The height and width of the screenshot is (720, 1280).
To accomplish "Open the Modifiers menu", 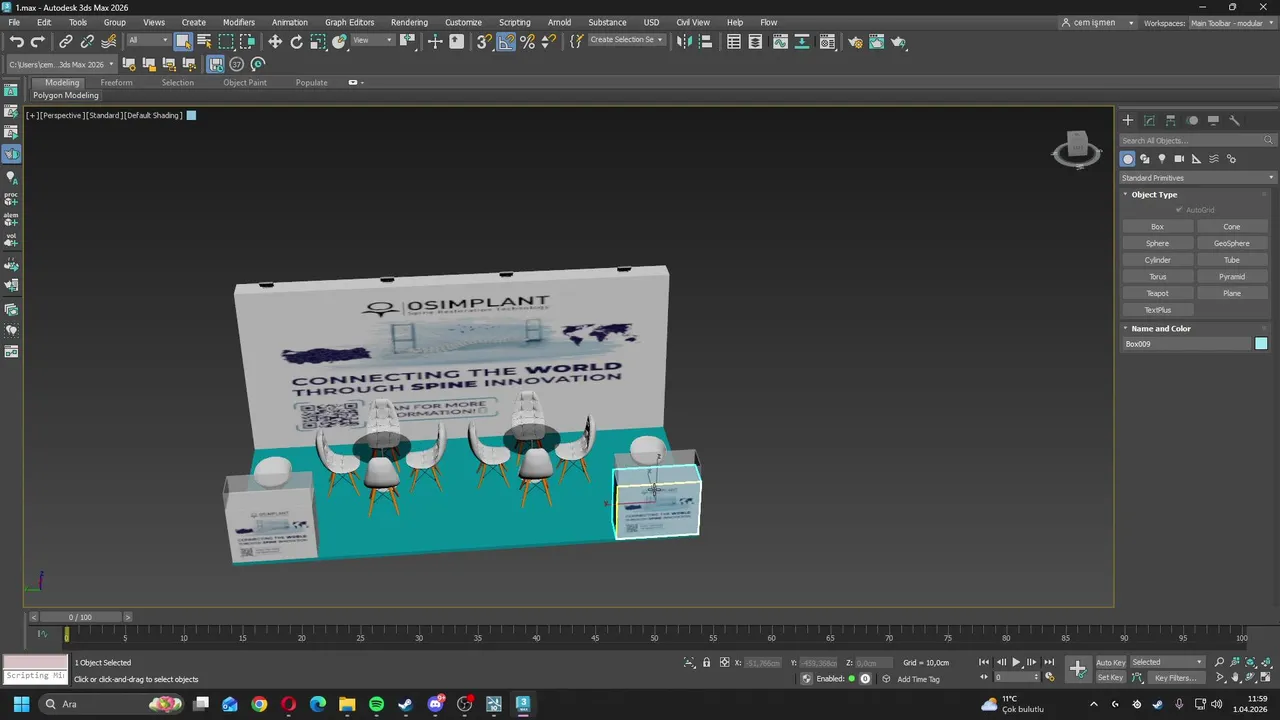I will pyautogui.click(x=239, y=22).
